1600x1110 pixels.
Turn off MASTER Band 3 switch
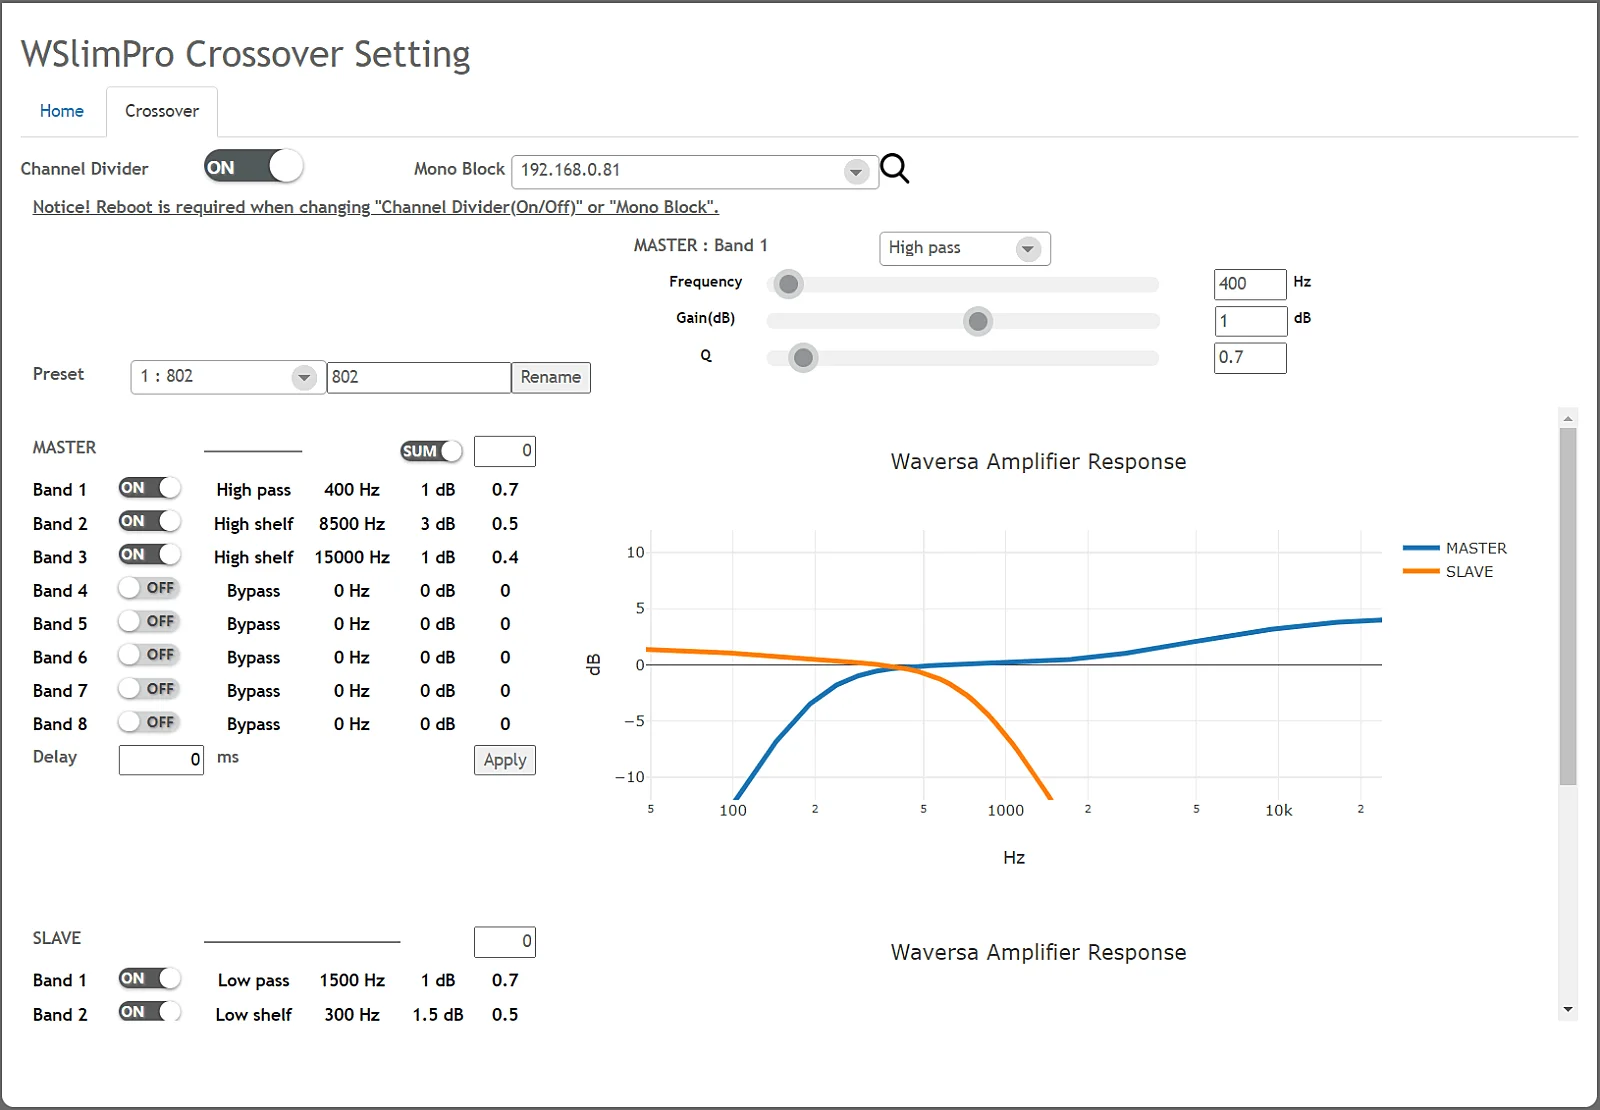tap(149, 555)
